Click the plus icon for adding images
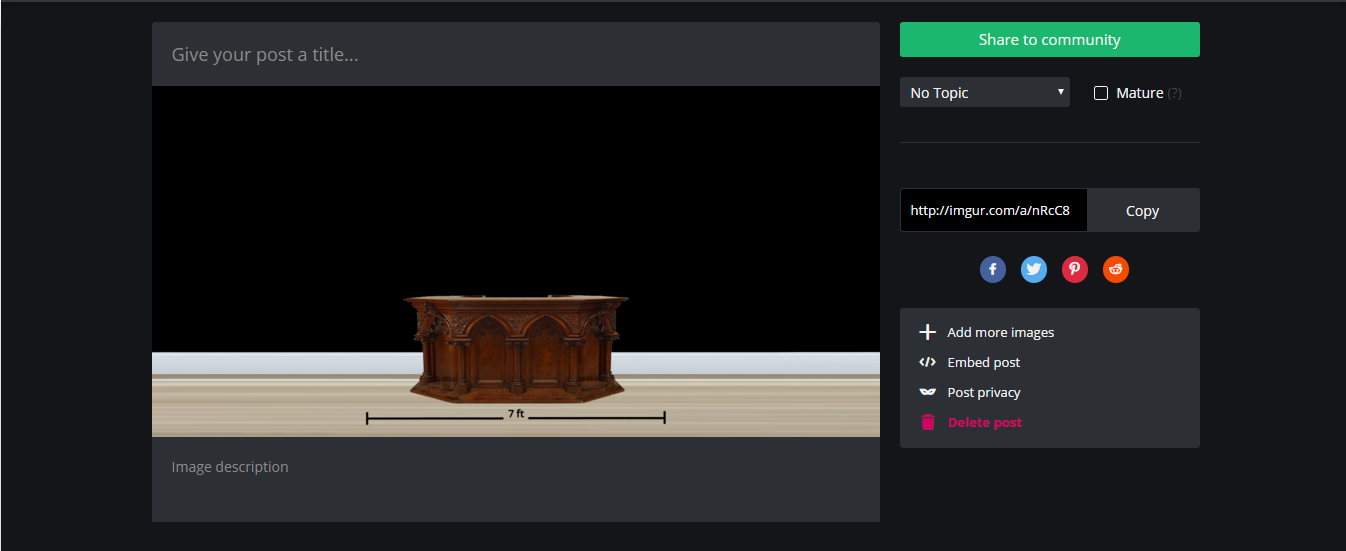Image resolution: width=1346 pixels, height=551 pixels. point(927,332)
